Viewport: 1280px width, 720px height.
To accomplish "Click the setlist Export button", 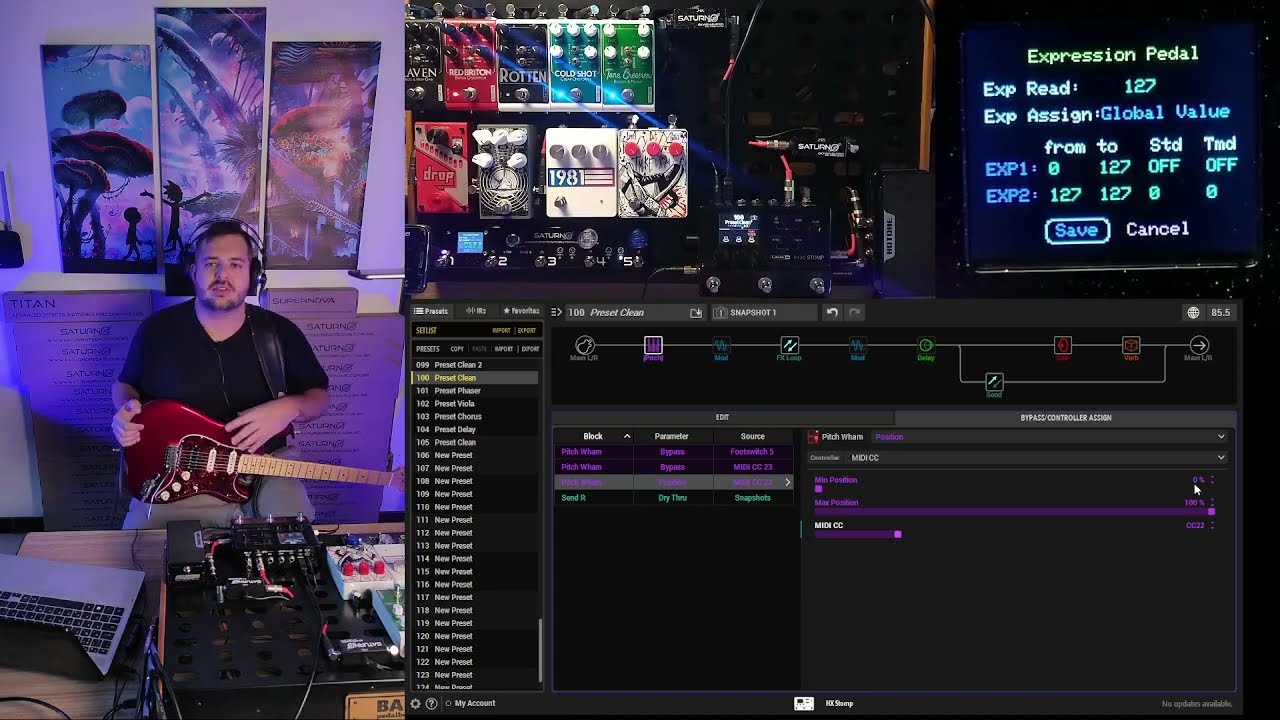I will [527, 331].
